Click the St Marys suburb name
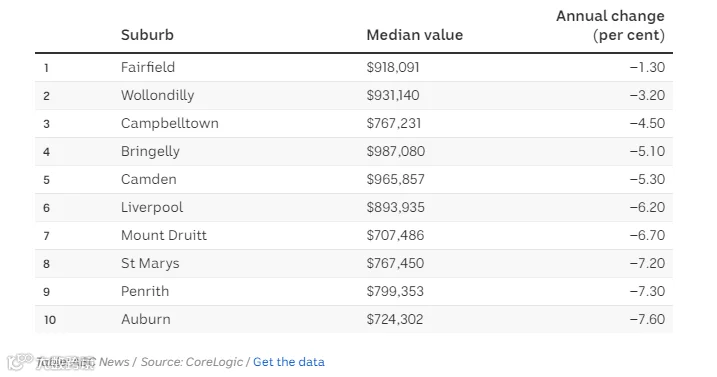The height and width of the screenshot is (377, 717). [150, 264]
